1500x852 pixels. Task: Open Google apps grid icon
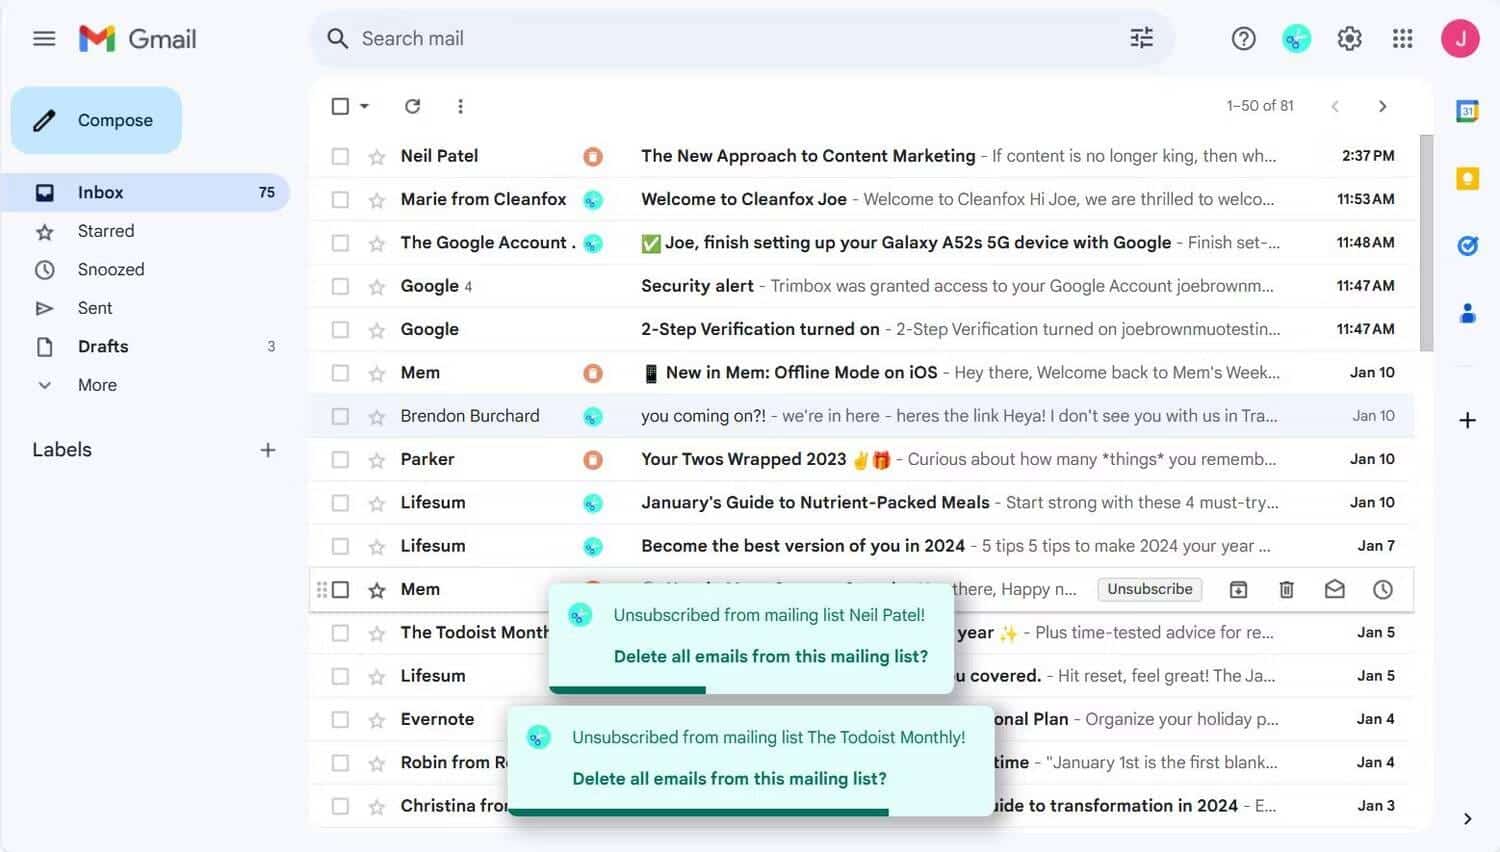(x=1402, y=39)
